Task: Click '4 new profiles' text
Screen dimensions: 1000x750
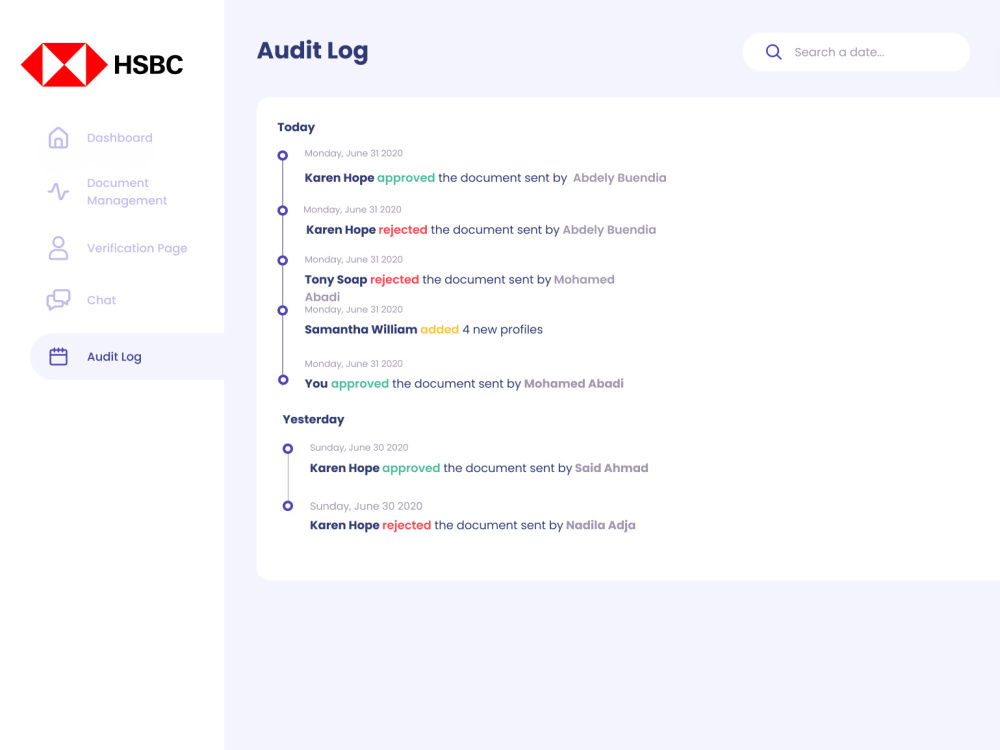Action: [503, 330]
